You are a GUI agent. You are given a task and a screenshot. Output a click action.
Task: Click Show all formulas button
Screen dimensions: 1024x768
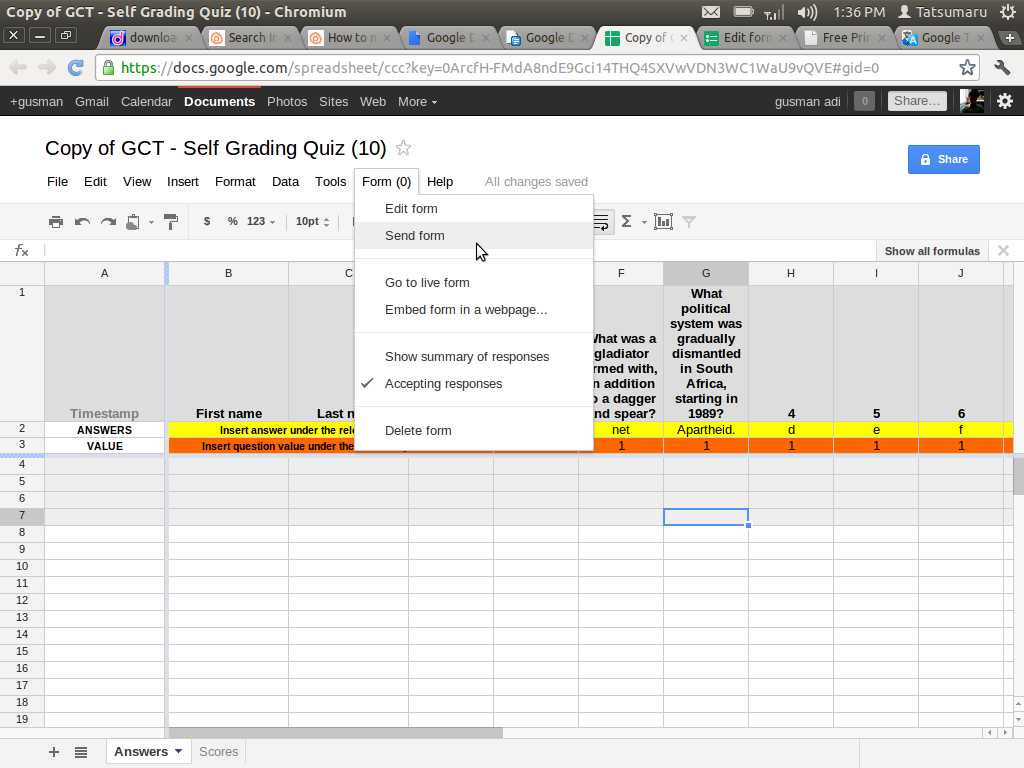[932, 251]
